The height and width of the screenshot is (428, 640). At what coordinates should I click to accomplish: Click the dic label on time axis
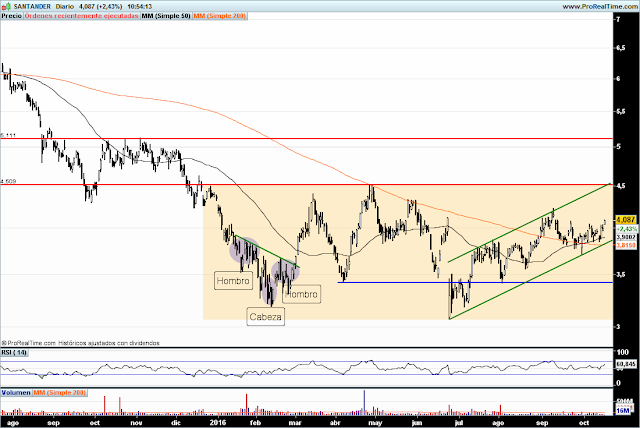176,423
